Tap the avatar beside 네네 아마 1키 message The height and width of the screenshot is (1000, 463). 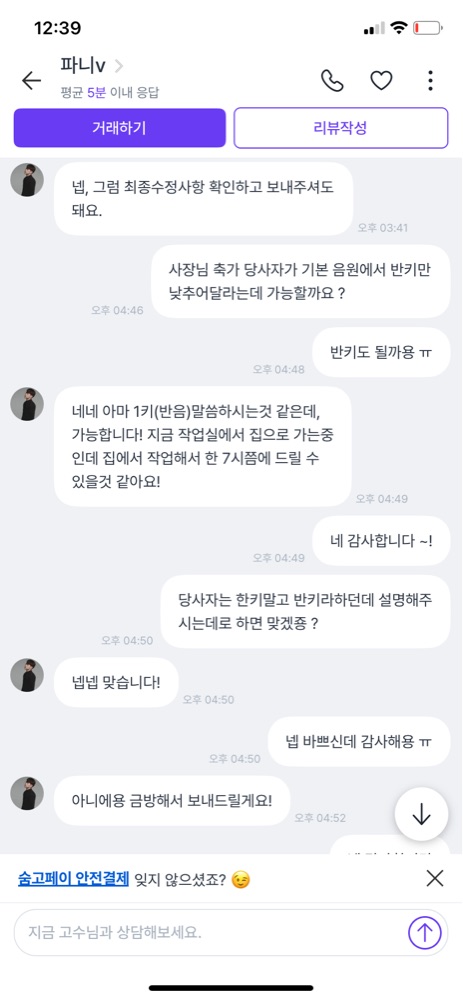coord(27,404)
